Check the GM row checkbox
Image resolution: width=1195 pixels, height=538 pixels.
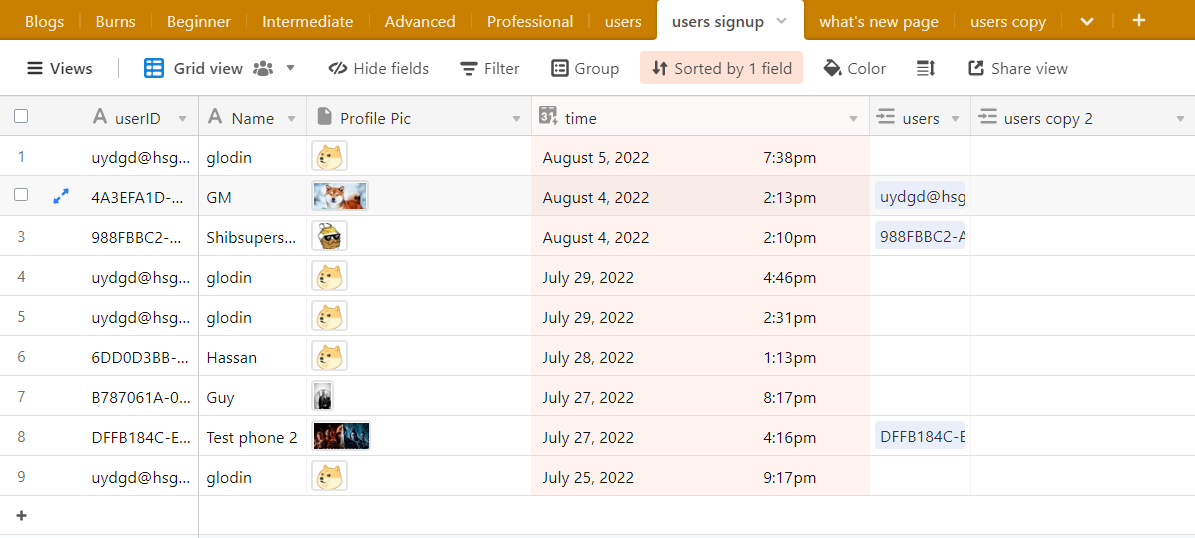tap(21, 195)
